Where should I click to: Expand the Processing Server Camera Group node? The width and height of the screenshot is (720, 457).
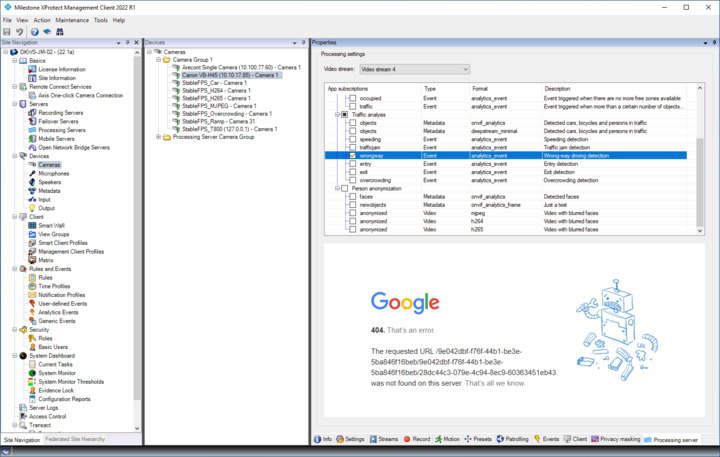coord(158,137)
